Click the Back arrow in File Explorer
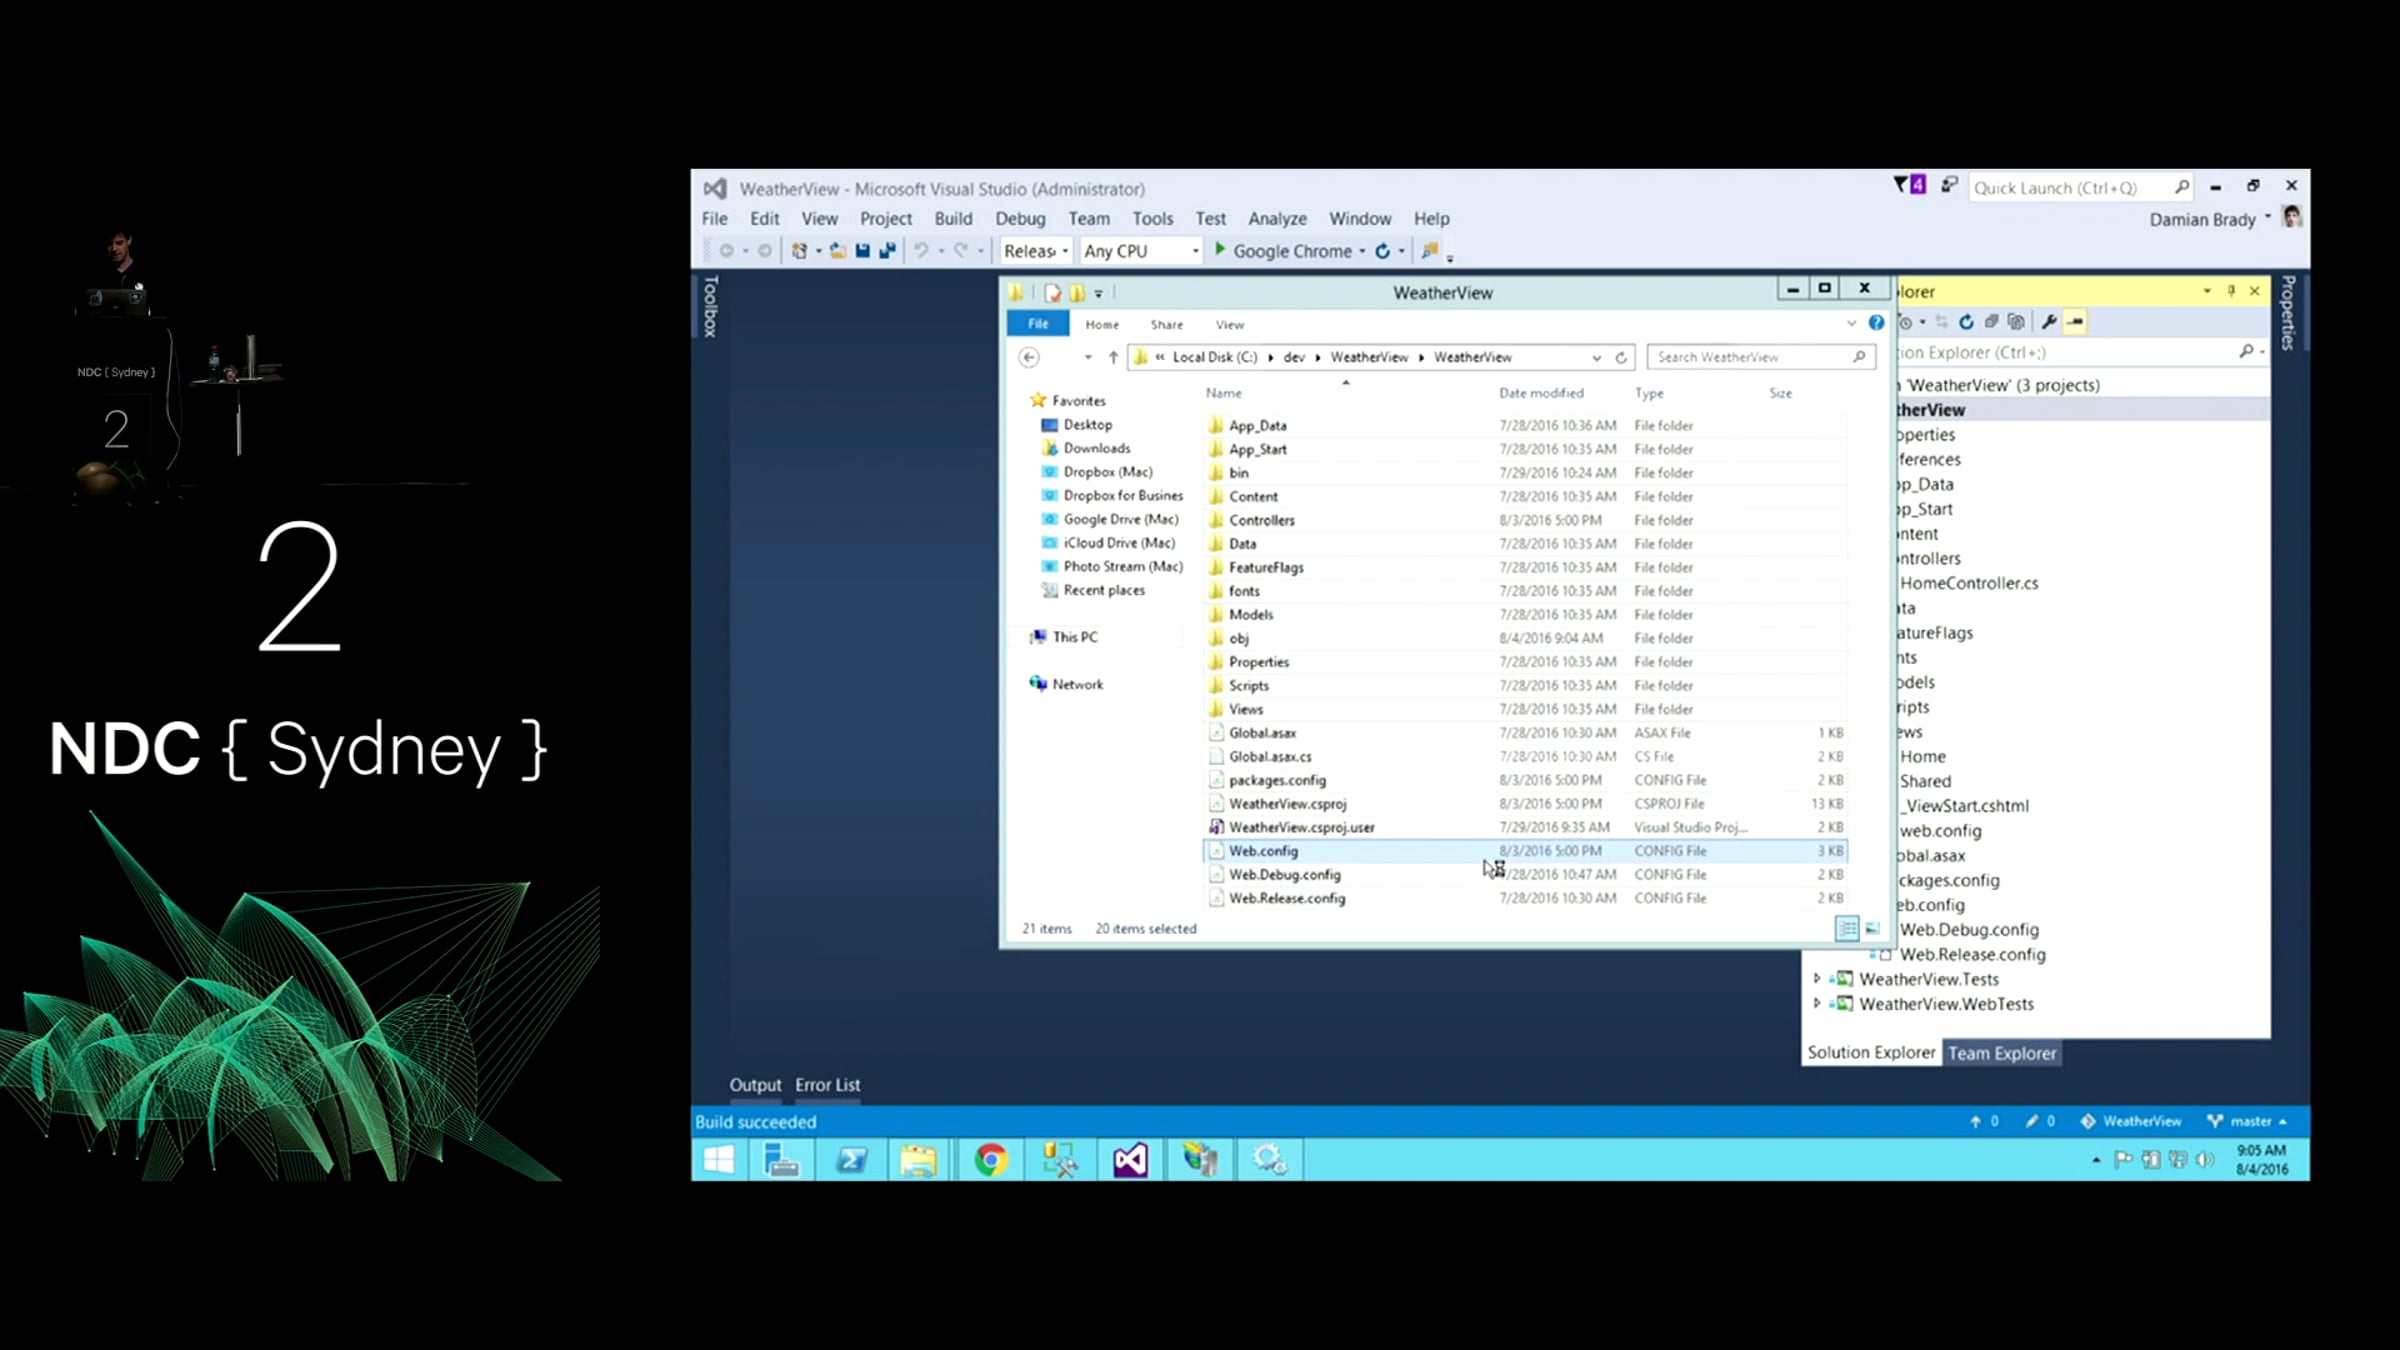Viewport: 2400px width, 1350px height. (x=1029, y=357)
